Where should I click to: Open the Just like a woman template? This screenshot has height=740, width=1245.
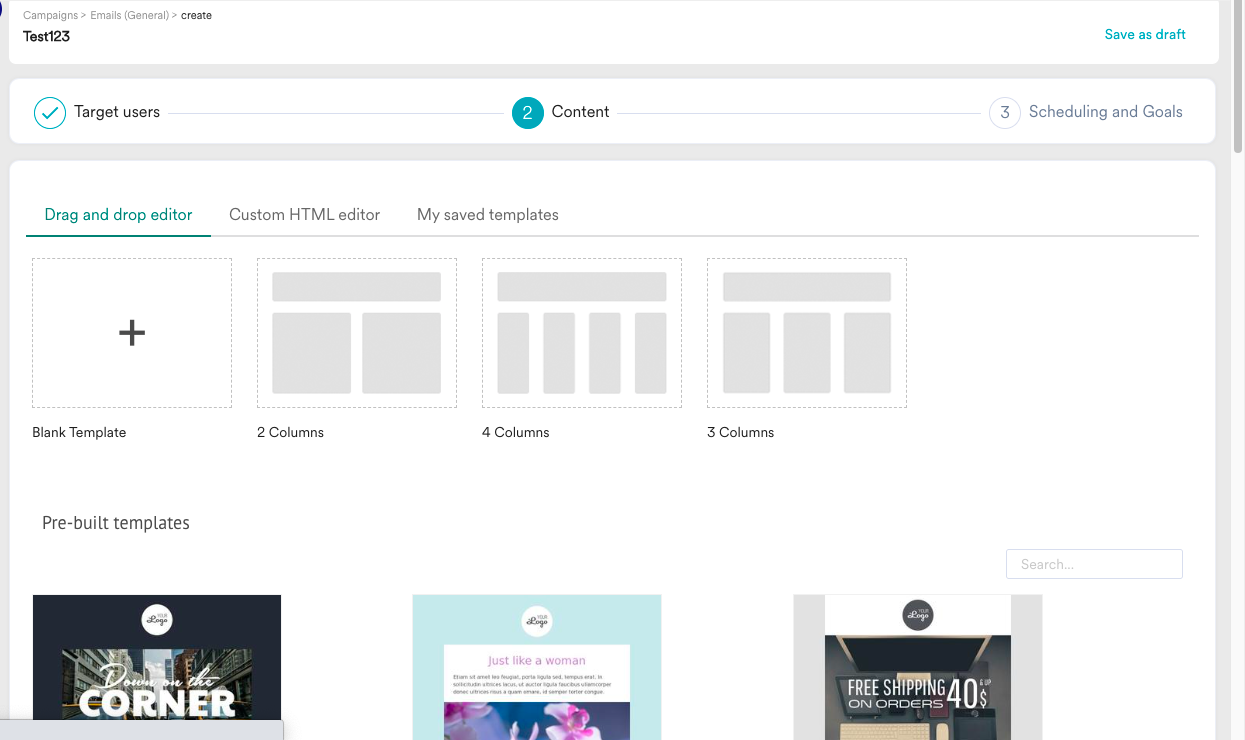pyautogui.click(x=537, y=667)
